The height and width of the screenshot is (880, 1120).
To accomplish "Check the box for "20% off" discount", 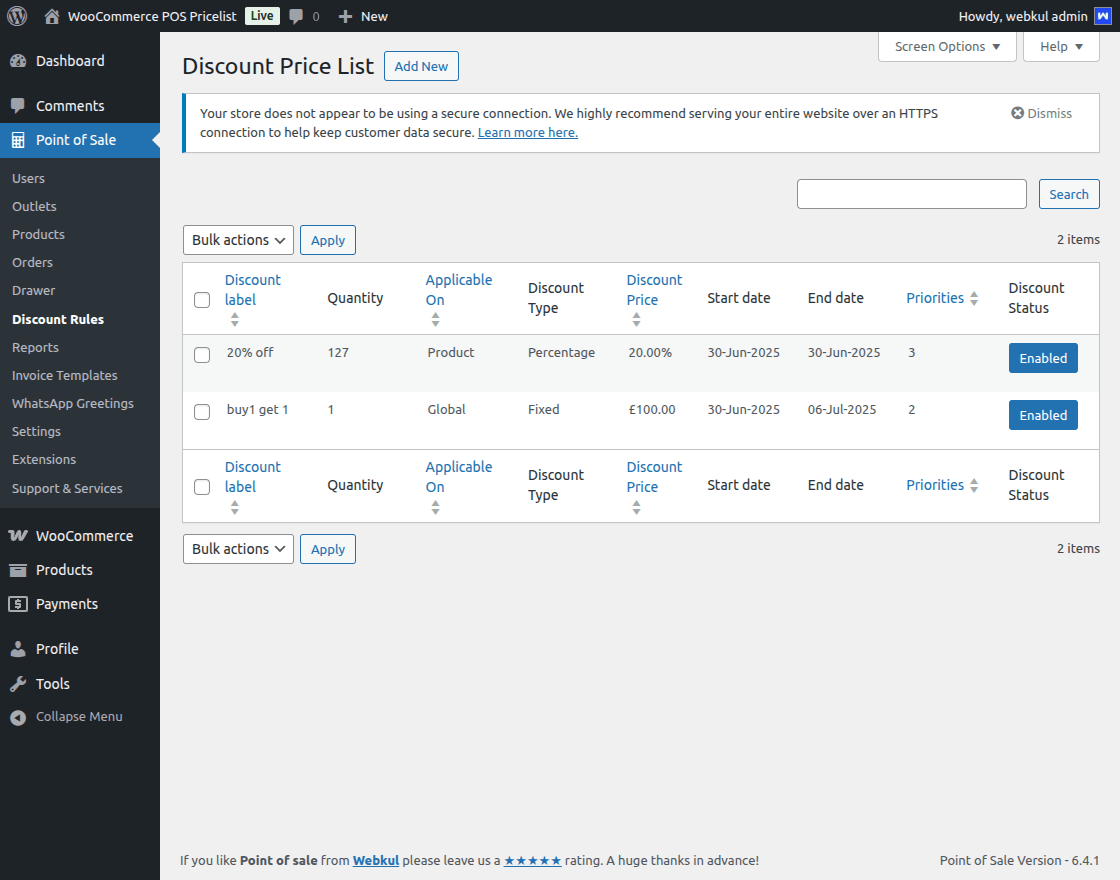I will (x=202, y=355).
